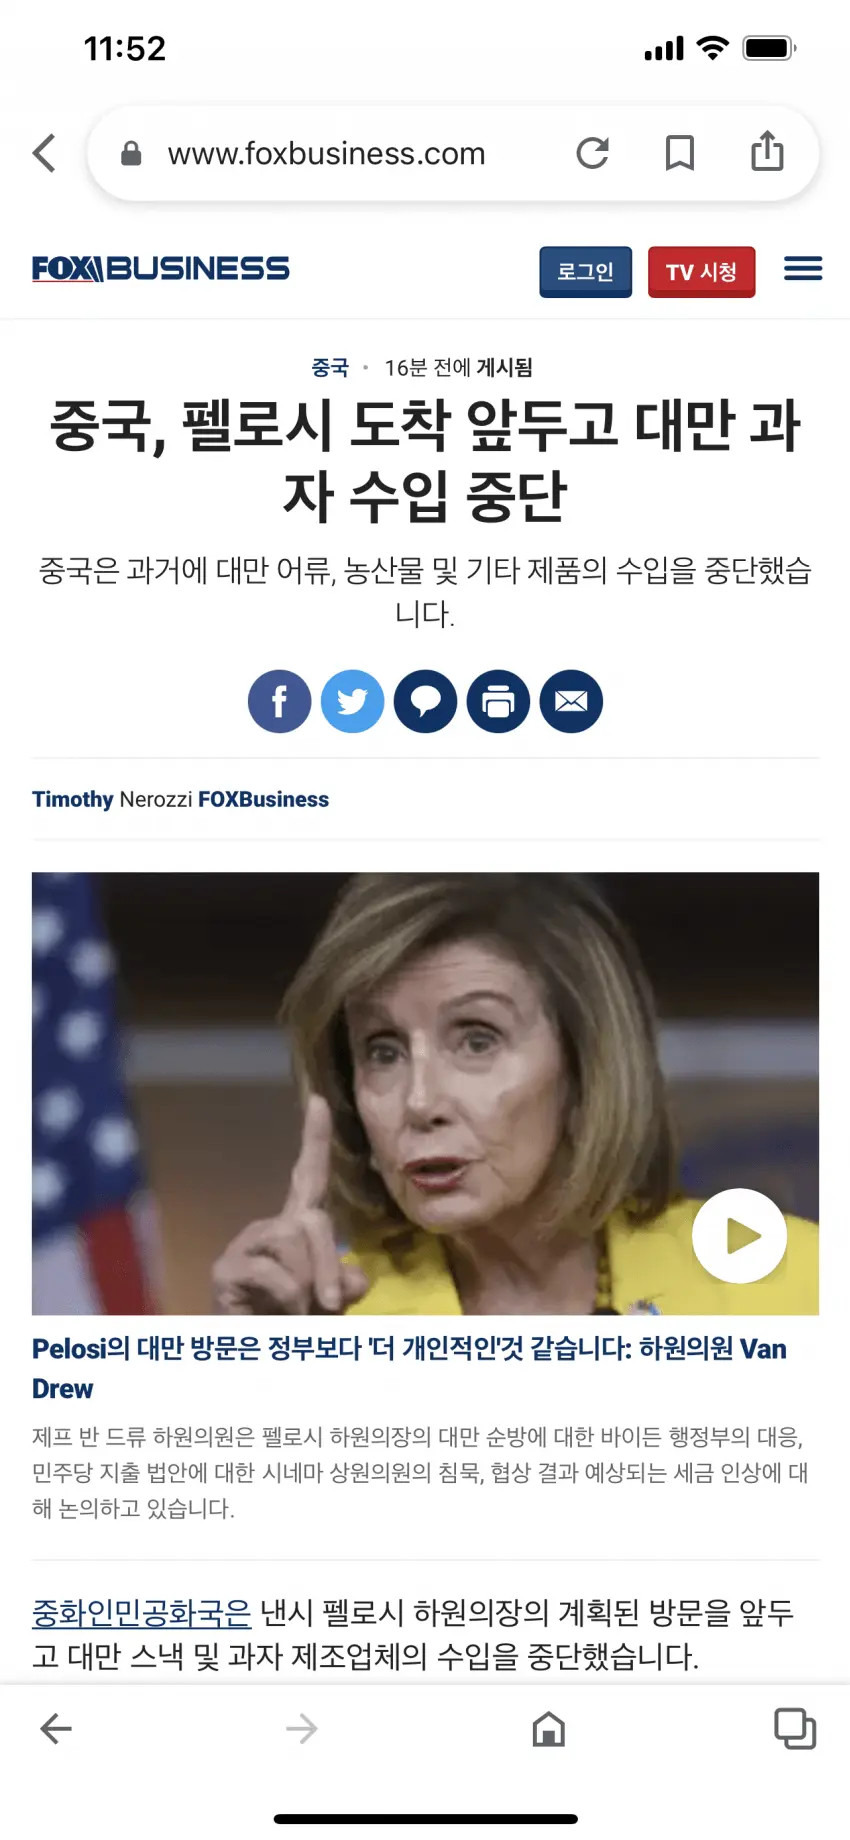Open the hamburger menu on Fox Business
Viewport: 850px width, 1840px height.
[803, 269]
